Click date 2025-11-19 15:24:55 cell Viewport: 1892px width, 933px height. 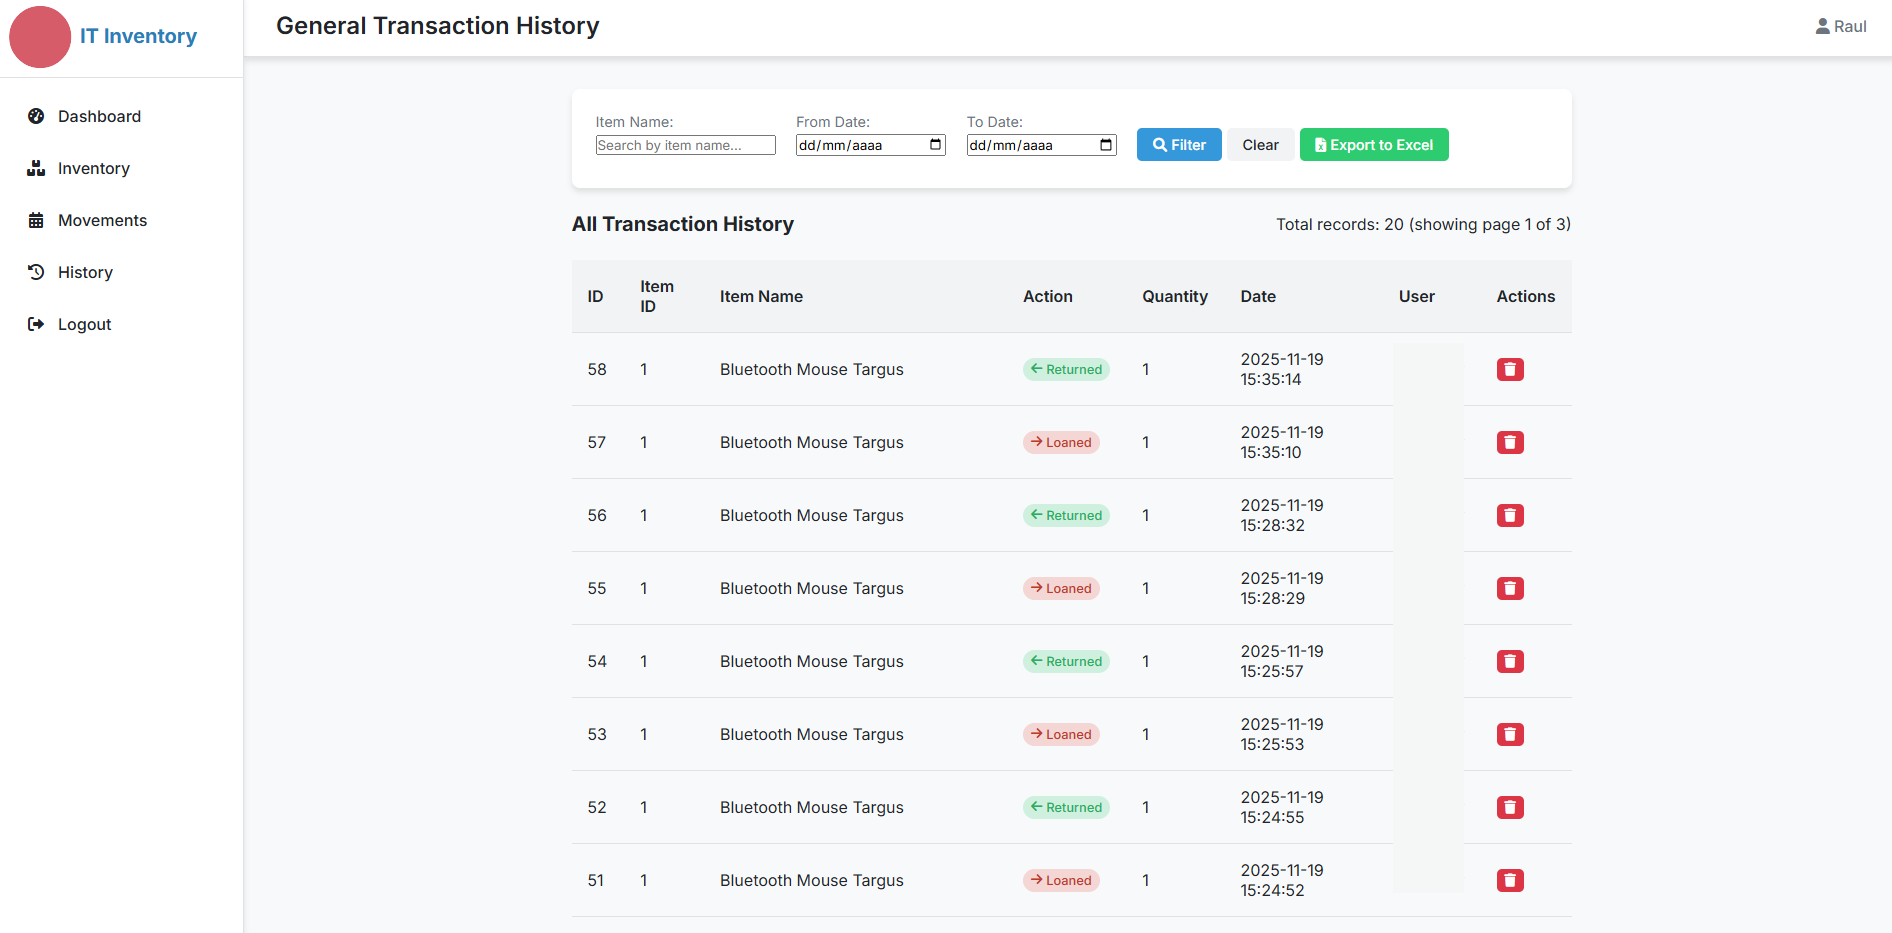pos(1282,807)
